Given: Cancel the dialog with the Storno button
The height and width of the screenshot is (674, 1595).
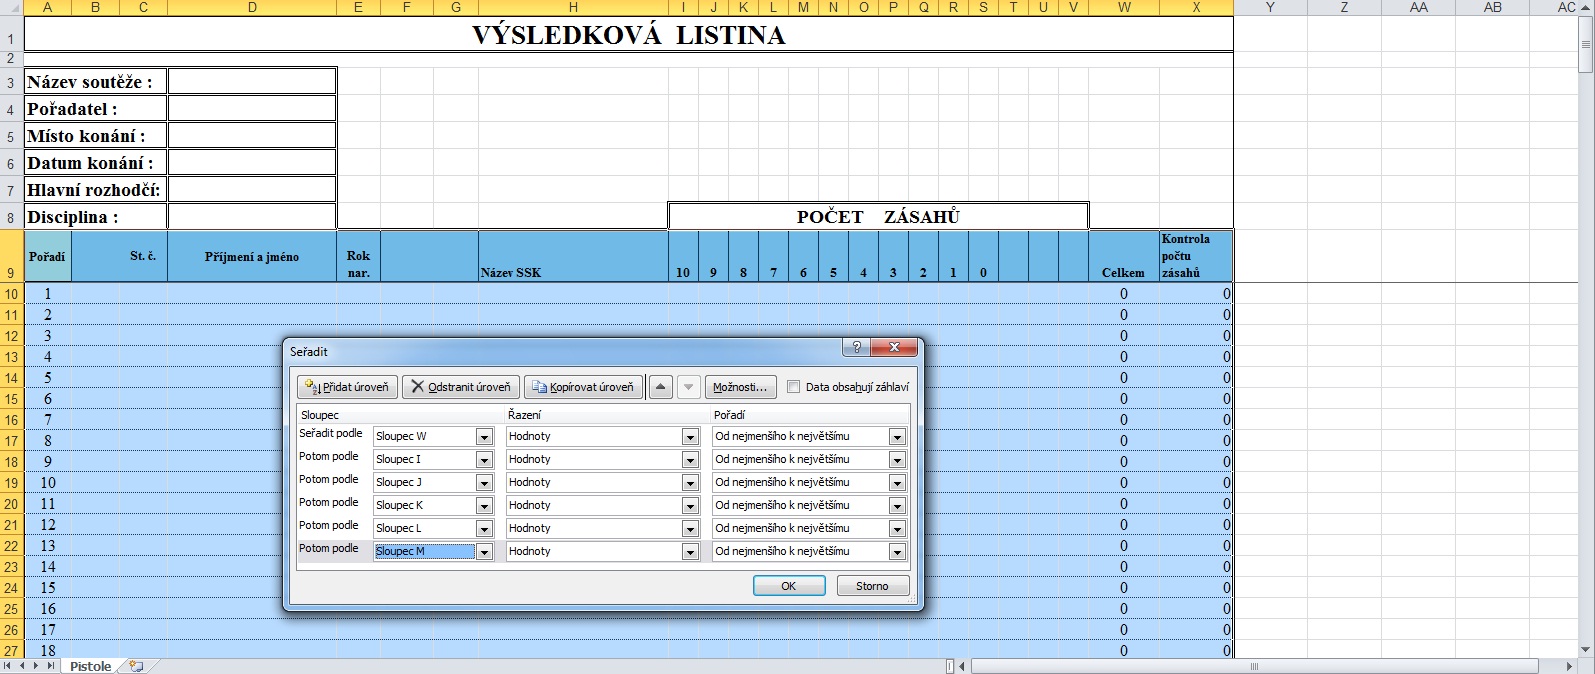Looking at the screenshot, I should [872, 586].
